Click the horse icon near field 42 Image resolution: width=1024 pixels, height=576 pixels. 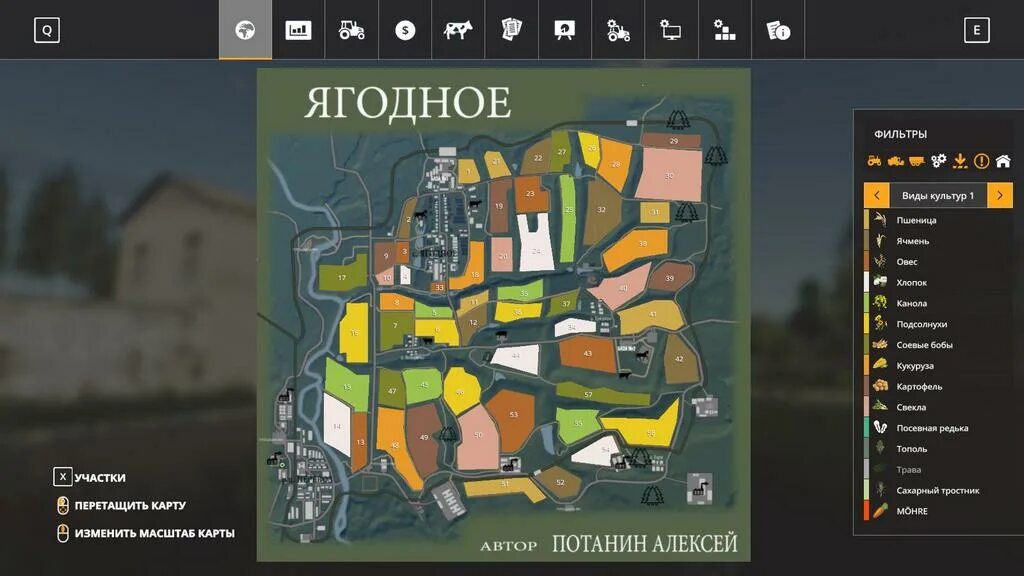point(643,355)
